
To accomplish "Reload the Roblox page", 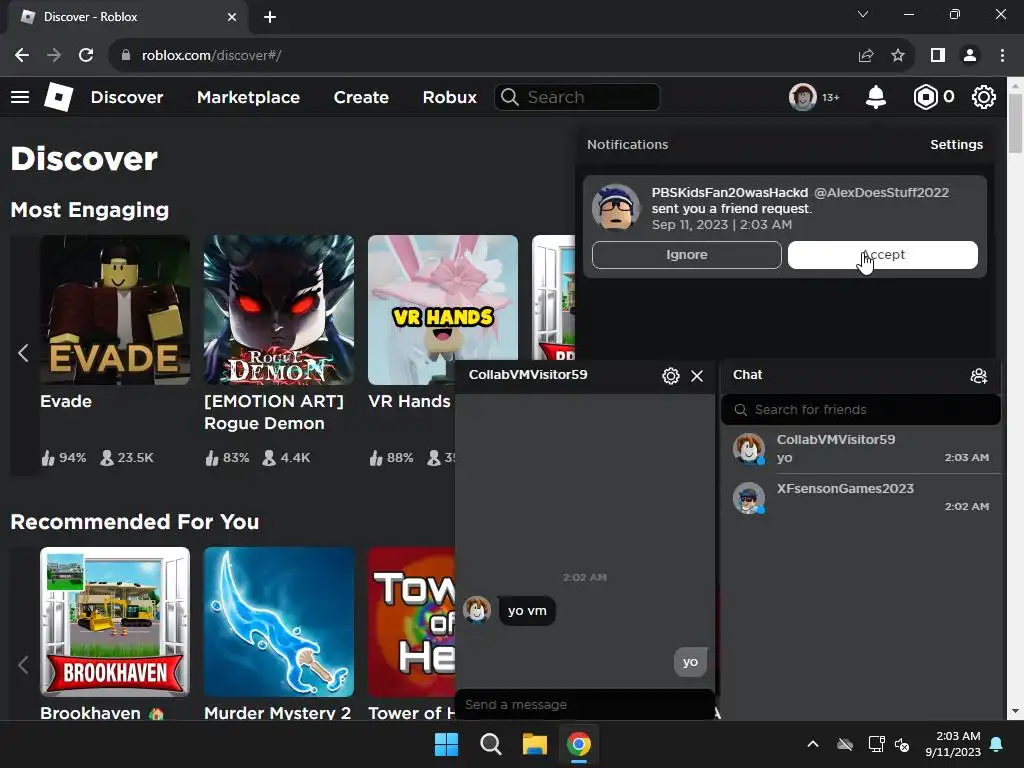I will (x=86, y=56).
